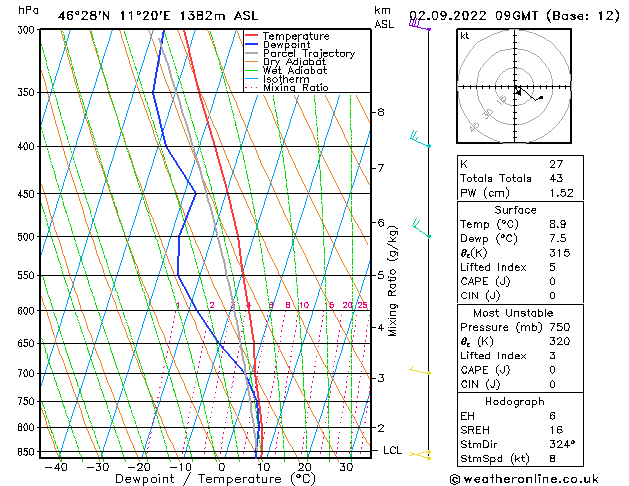
Task: Click the copyright symbol before weatheronline
Action: tap(454, 478)
